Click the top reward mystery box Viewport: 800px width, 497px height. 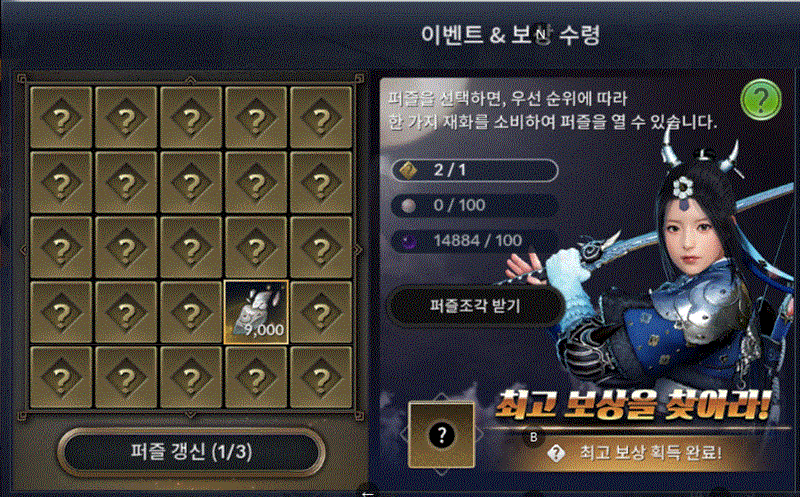[441, 435]
